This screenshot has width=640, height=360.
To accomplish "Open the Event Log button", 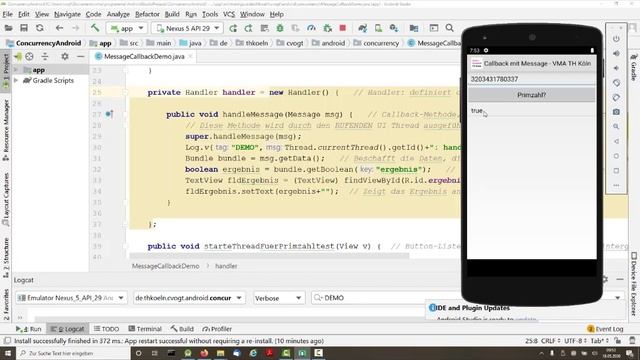I will point(605,329).
